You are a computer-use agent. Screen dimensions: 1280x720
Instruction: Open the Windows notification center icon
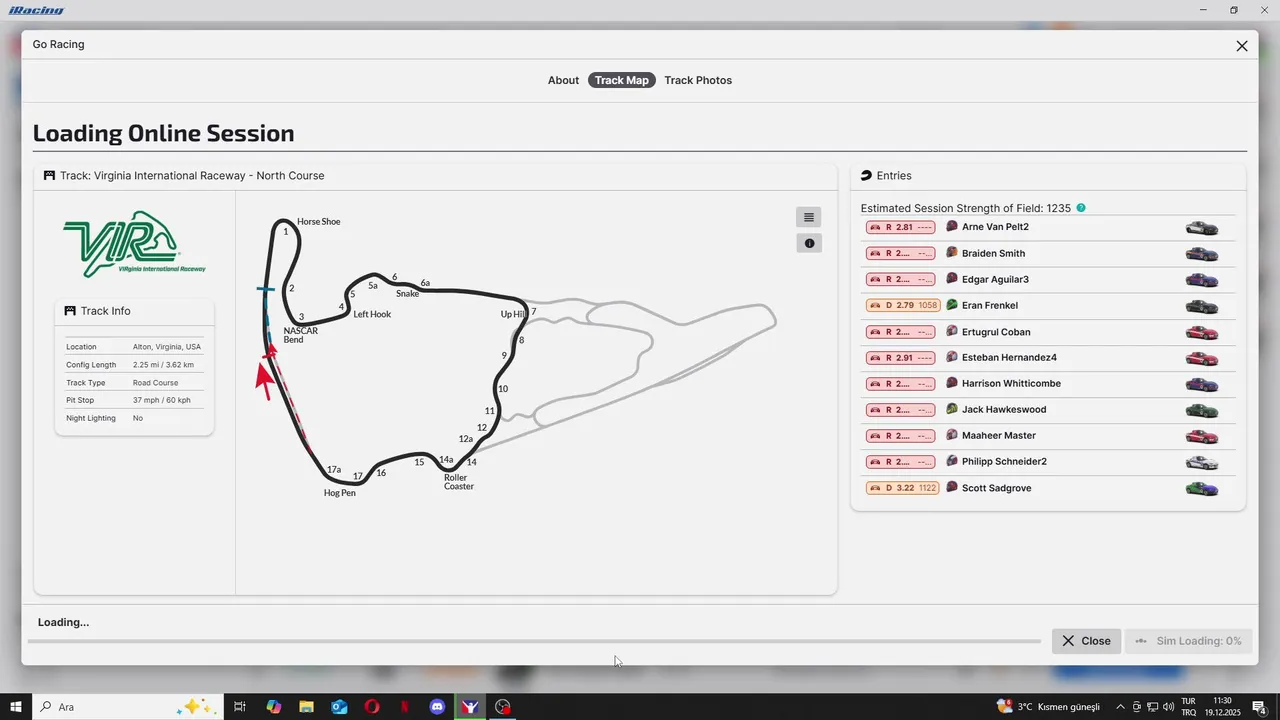point(1260,707)
